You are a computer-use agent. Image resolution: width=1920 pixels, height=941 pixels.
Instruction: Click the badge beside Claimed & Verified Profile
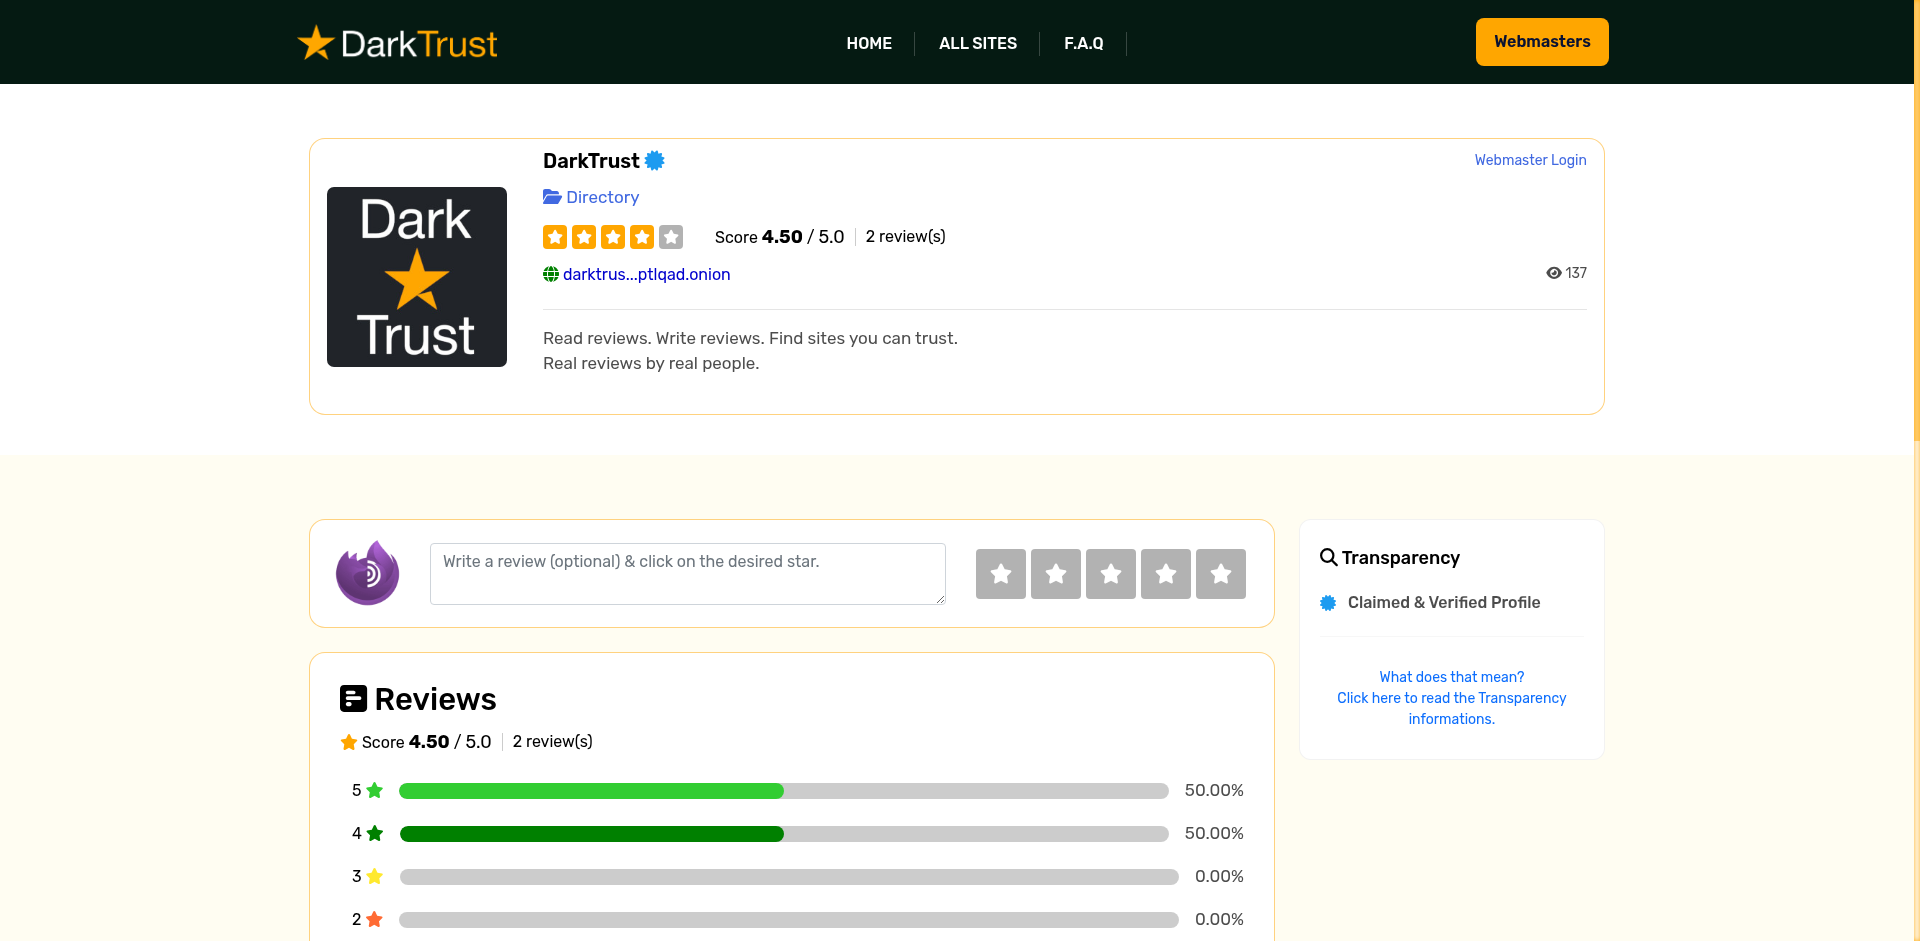click(1328, 602)
